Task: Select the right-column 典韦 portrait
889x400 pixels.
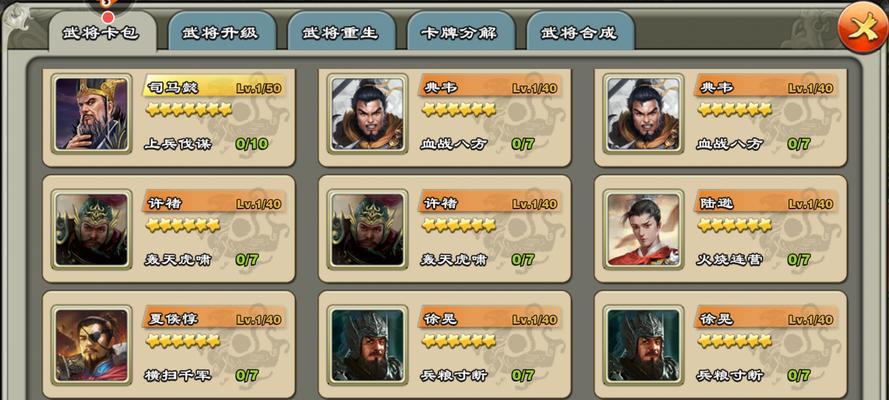Action: (x=644, y=114)
